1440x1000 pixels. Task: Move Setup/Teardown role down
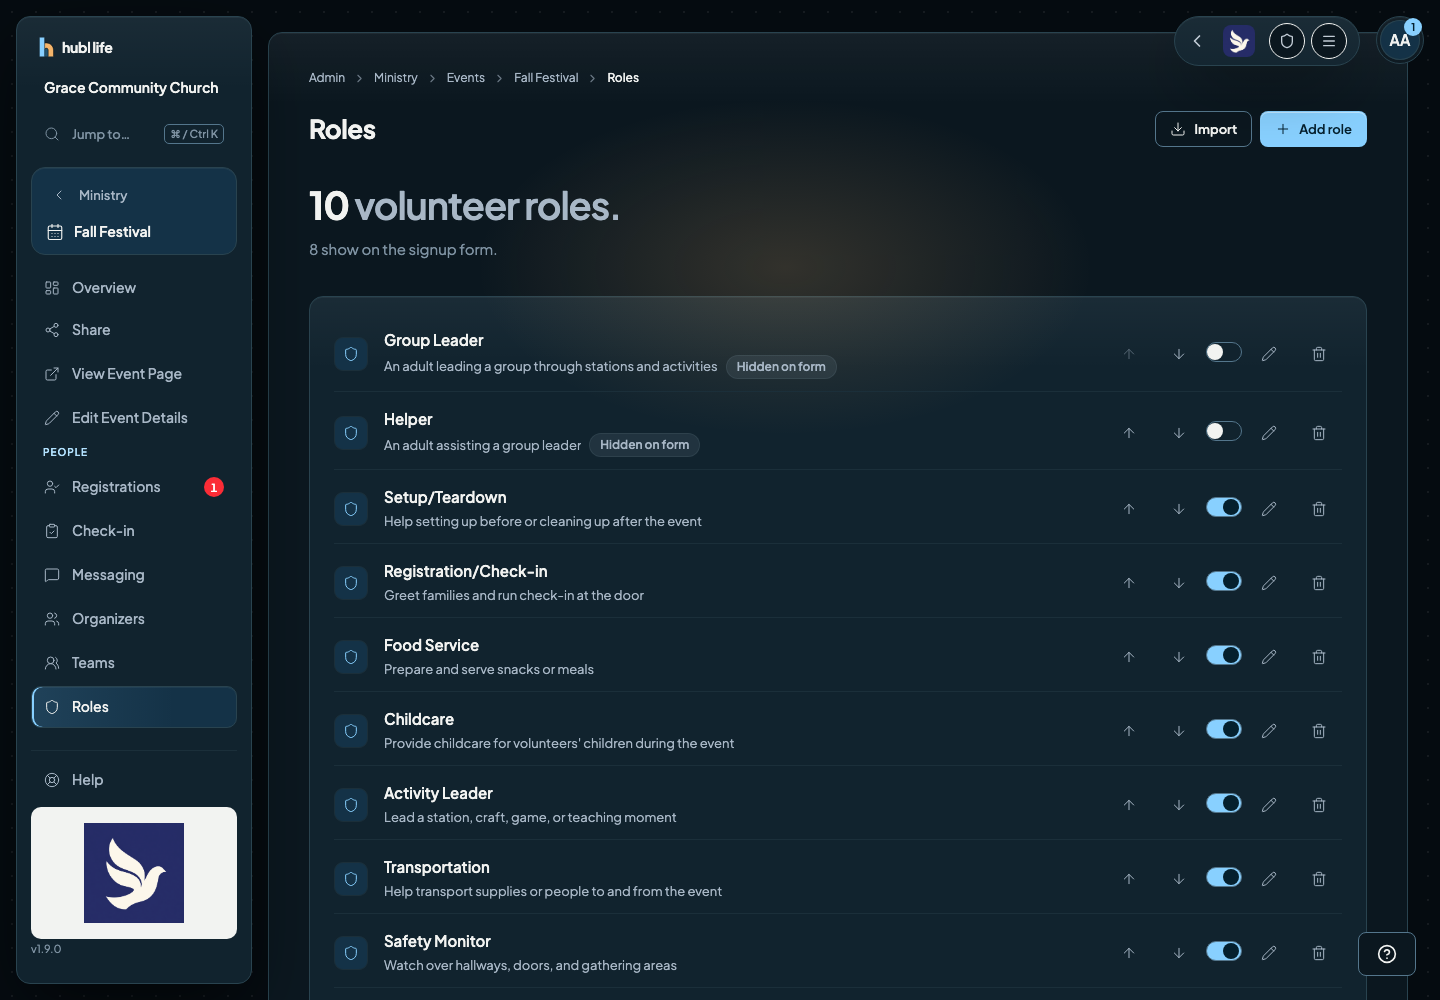click(1179, 509)
